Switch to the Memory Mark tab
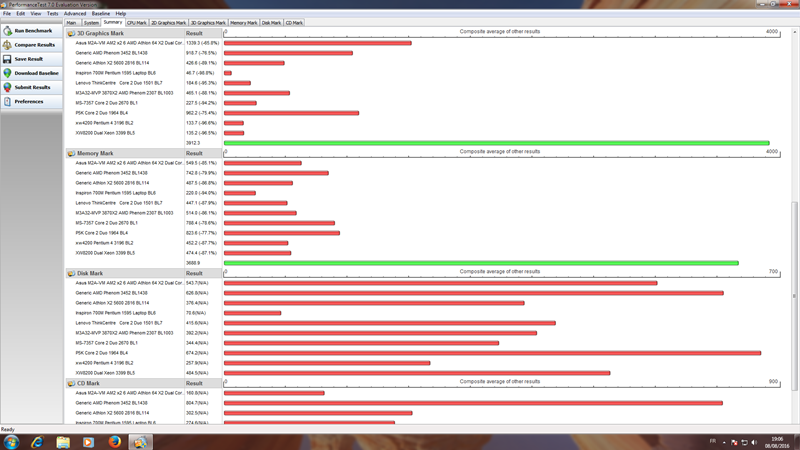This screenshot has height=450, width=800. [x=243, y=23]
